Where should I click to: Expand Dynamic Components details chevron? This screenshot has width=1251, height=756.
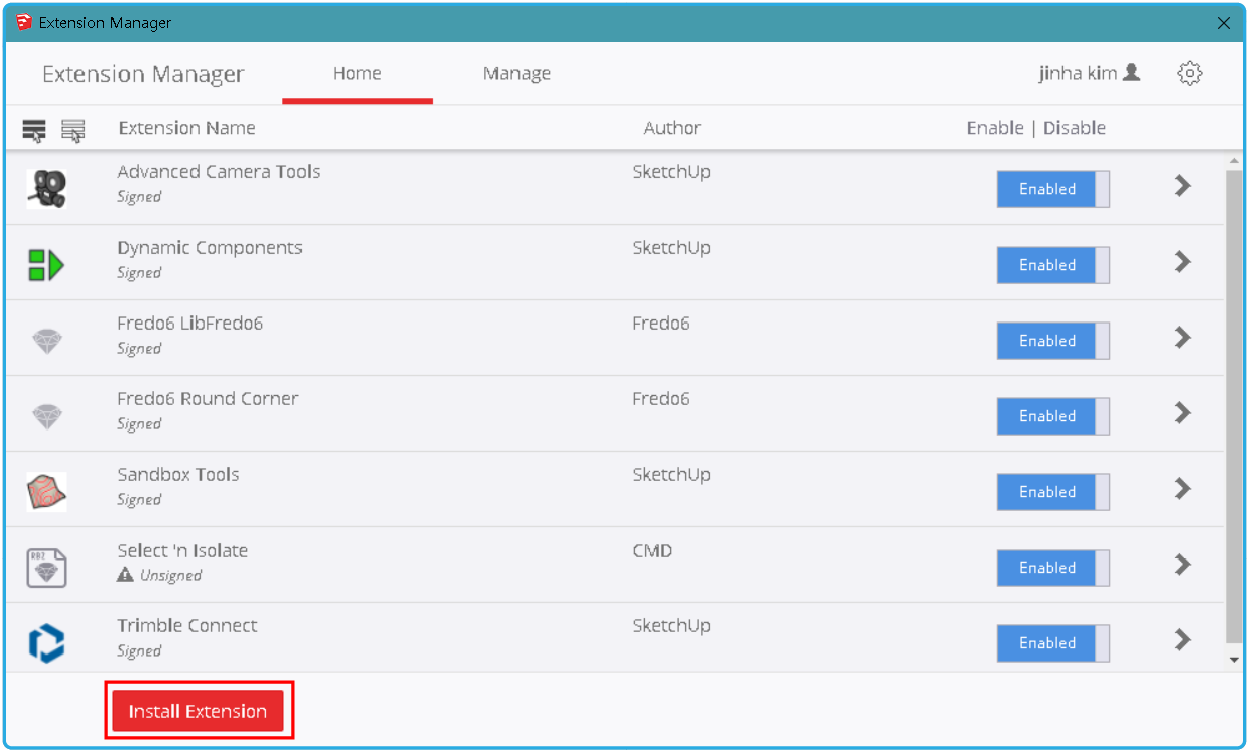coord(1183,261)
